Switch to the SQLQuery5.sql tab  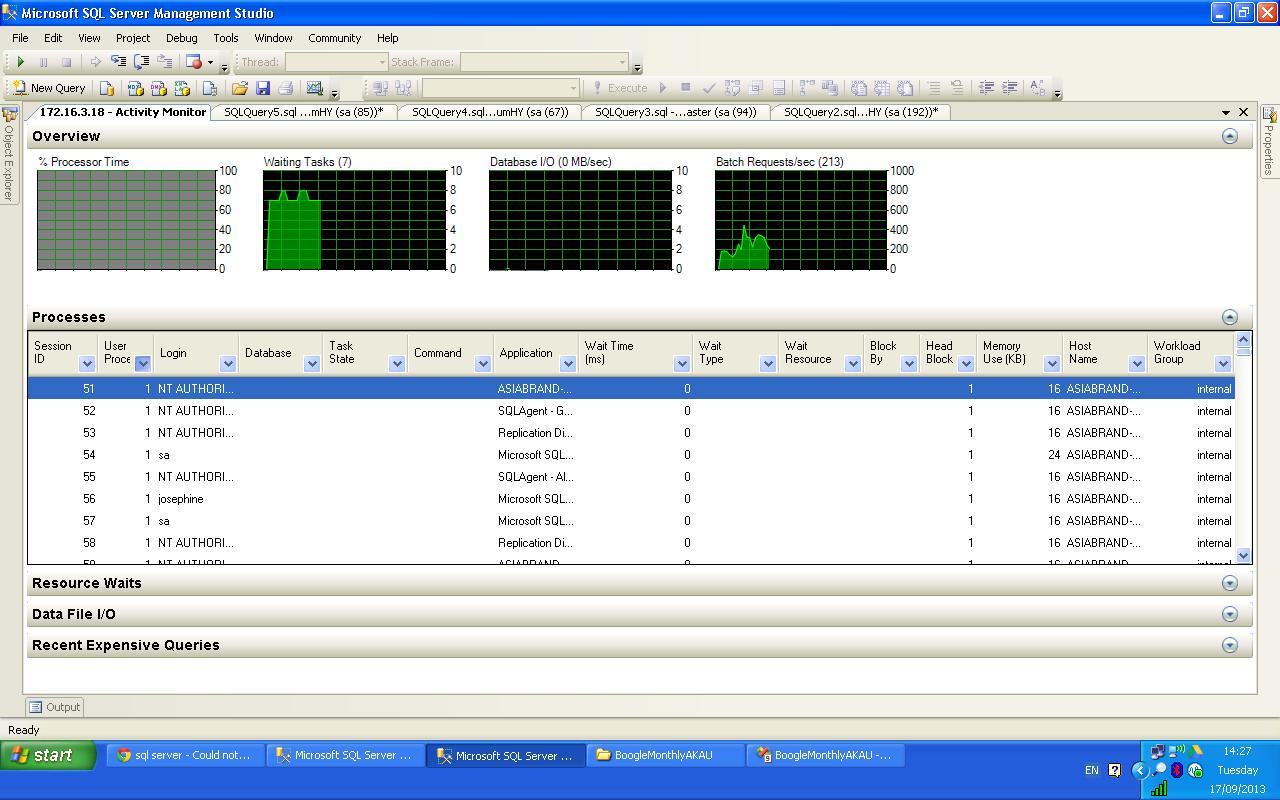click(x=304, y=112)
